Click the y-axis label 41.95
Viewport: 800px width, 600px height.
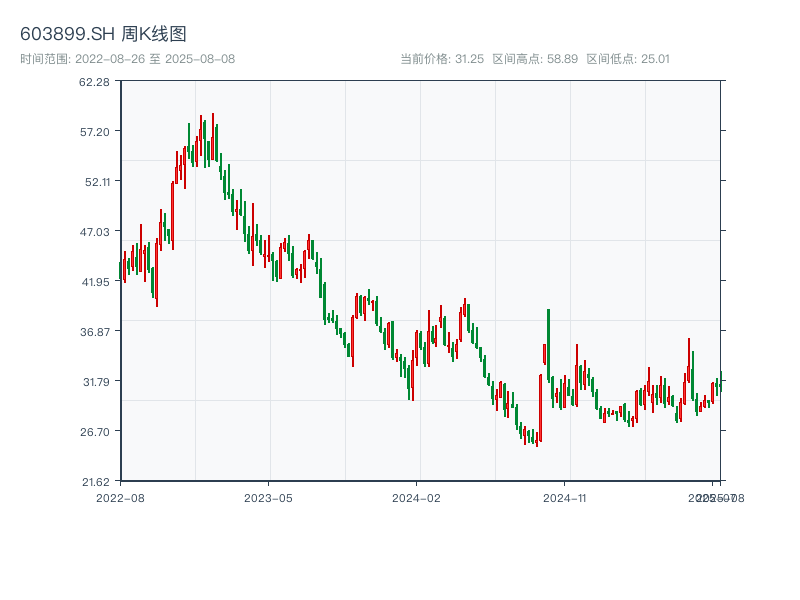tap(96, 282)
